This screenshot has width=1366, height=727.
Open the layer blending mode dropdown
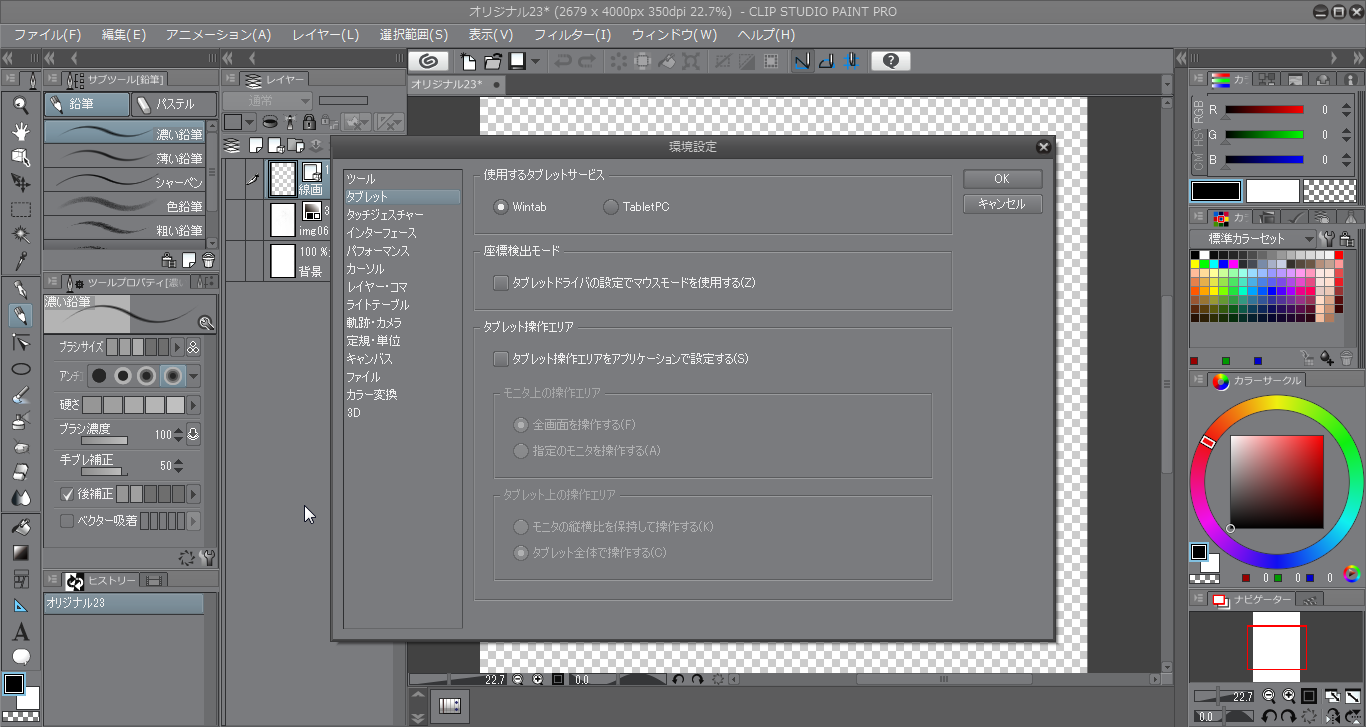click(267, 101)
